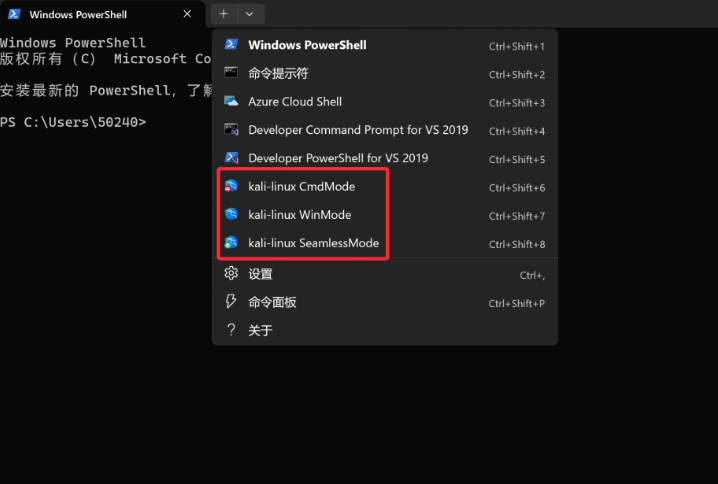The height and width of the screenshot is (484, 718).
Task: Open kali-linux WinMode profile
Action: (x=385, y=215)
